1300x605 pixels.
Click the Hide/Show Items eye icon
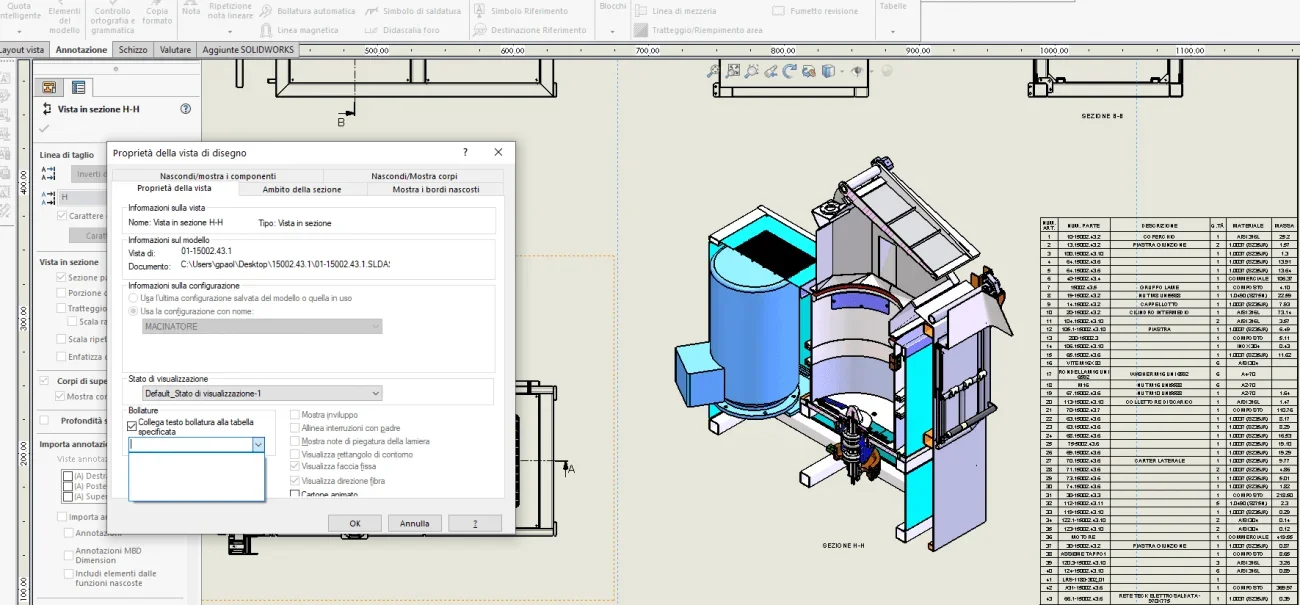(x=857, y=71)
